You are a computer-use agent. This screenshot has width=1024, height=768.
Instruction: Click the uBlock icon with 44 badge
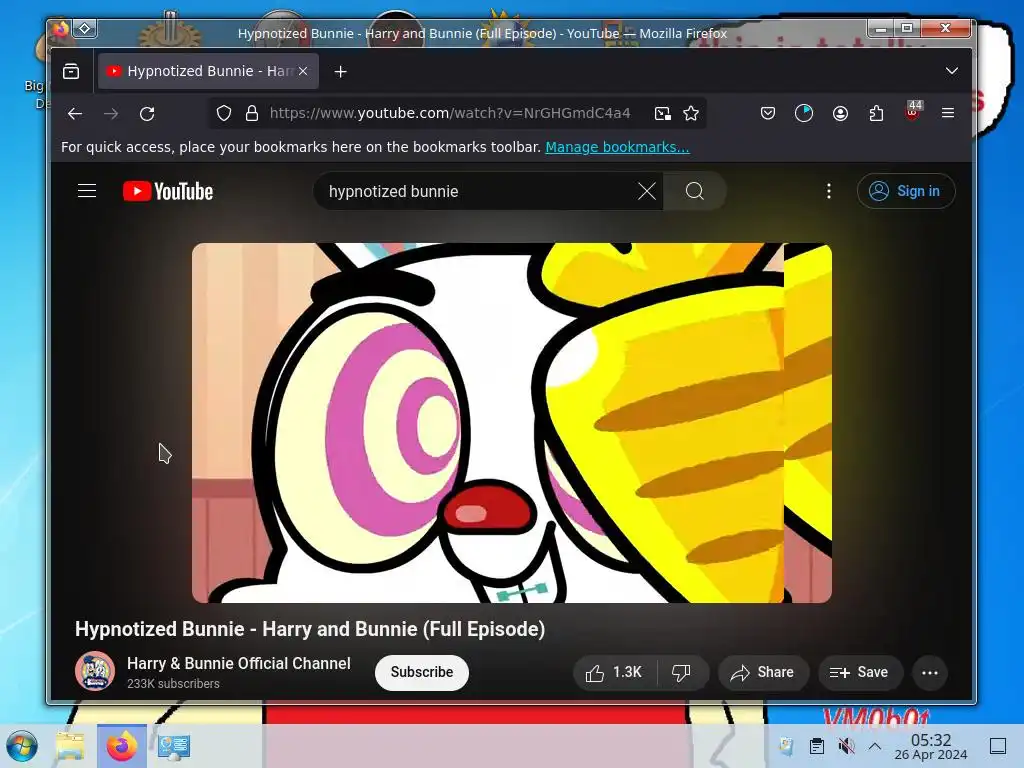pos(913,112)
